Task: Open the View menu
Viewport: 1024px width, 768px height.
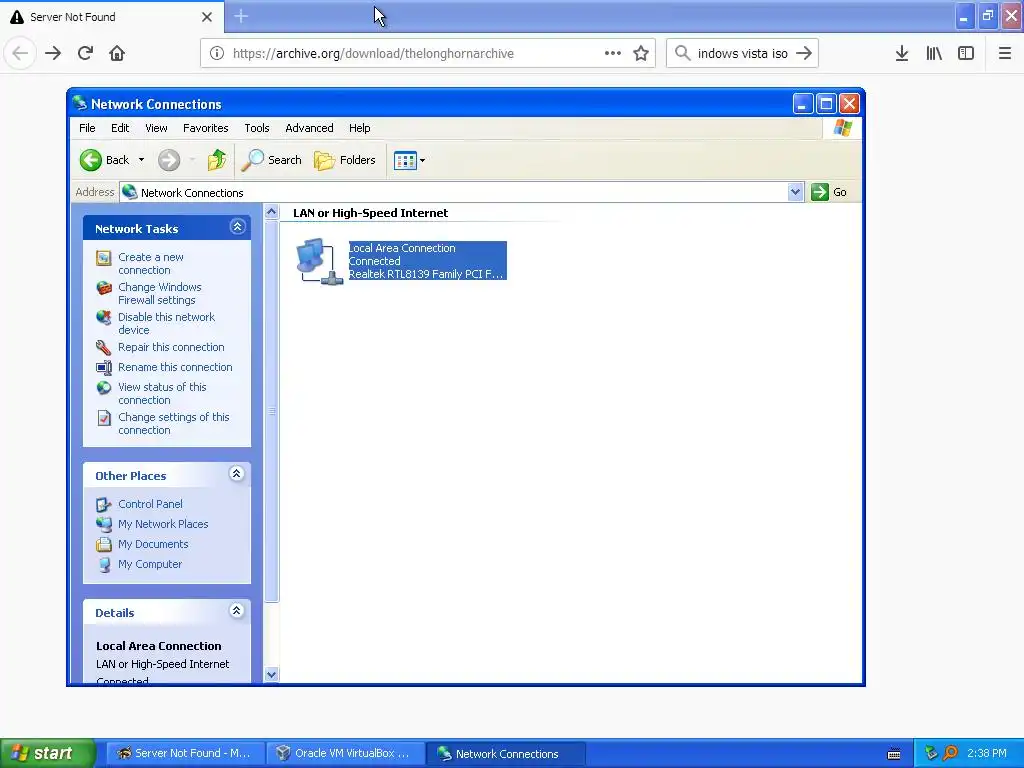Action: [x=156, y=128]
